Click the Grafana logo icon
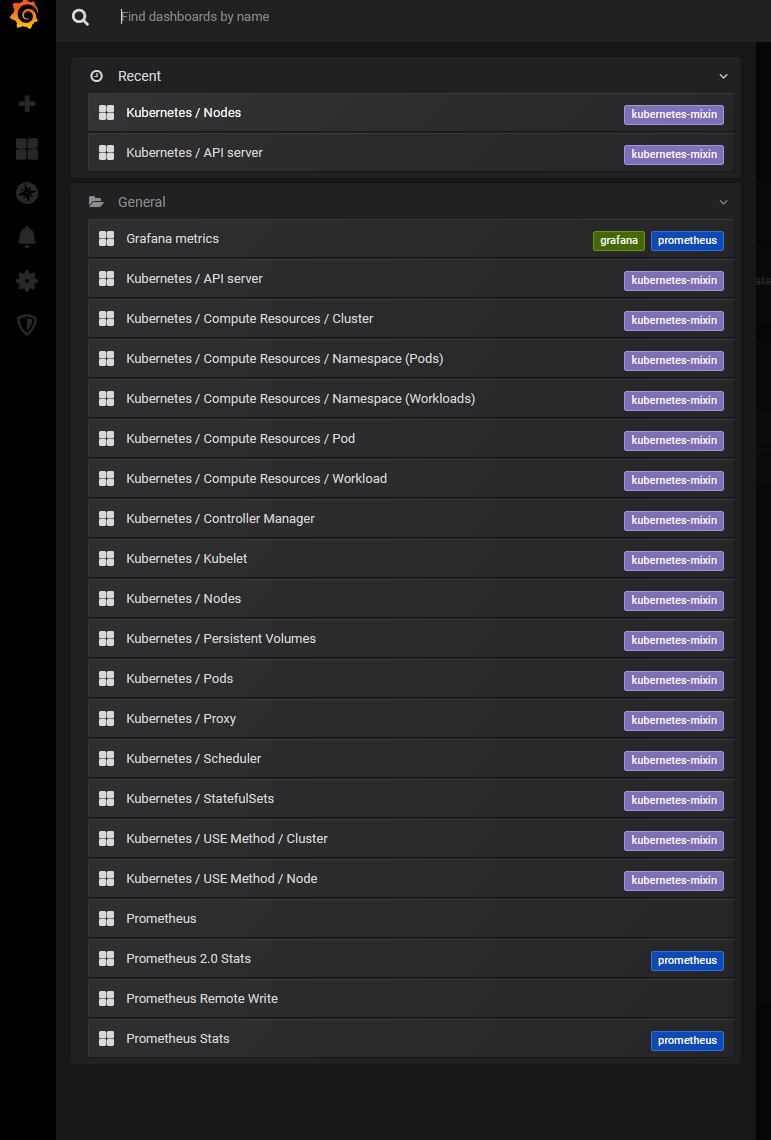 click(25, 15)
